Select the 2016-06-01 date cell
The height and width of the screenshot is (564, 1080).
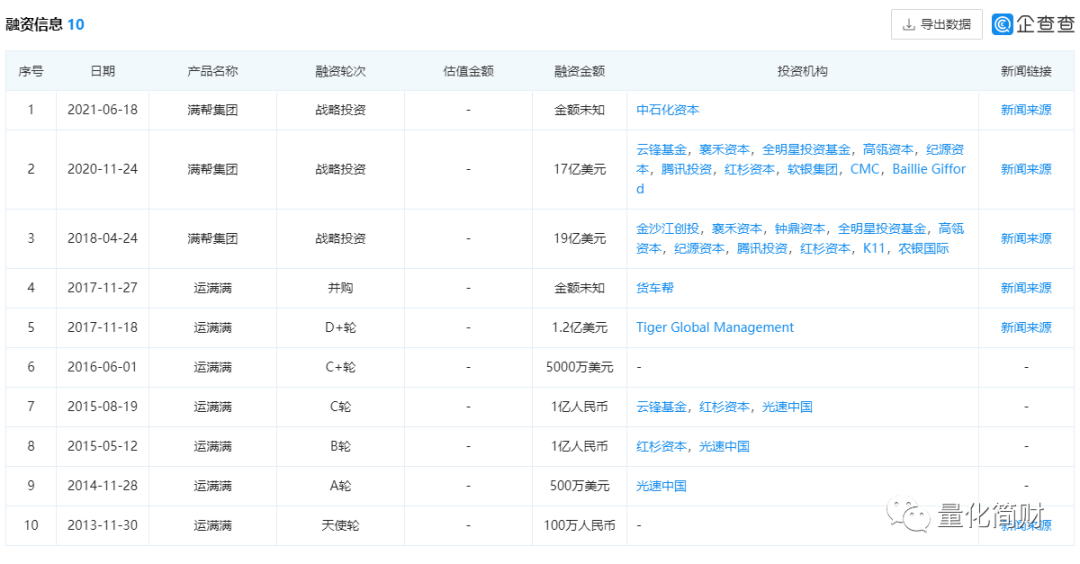(103, 367)
